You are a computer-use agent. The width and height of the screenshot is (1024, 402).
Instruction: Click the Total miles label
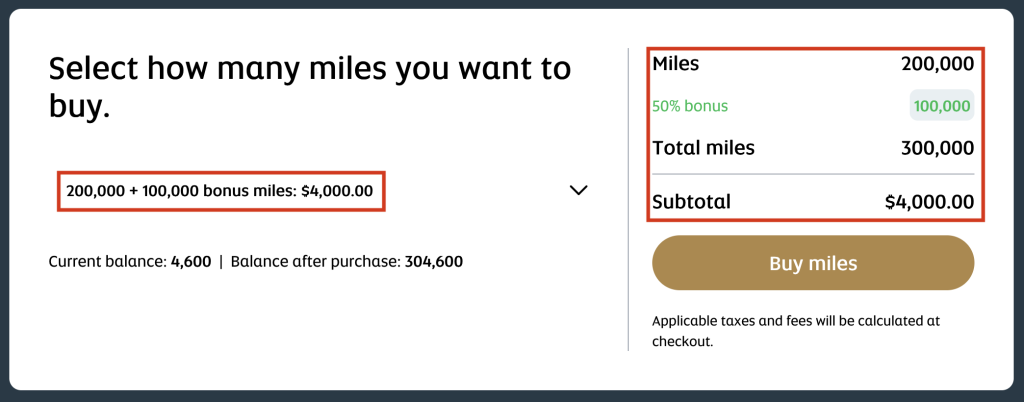click(703, 148)
